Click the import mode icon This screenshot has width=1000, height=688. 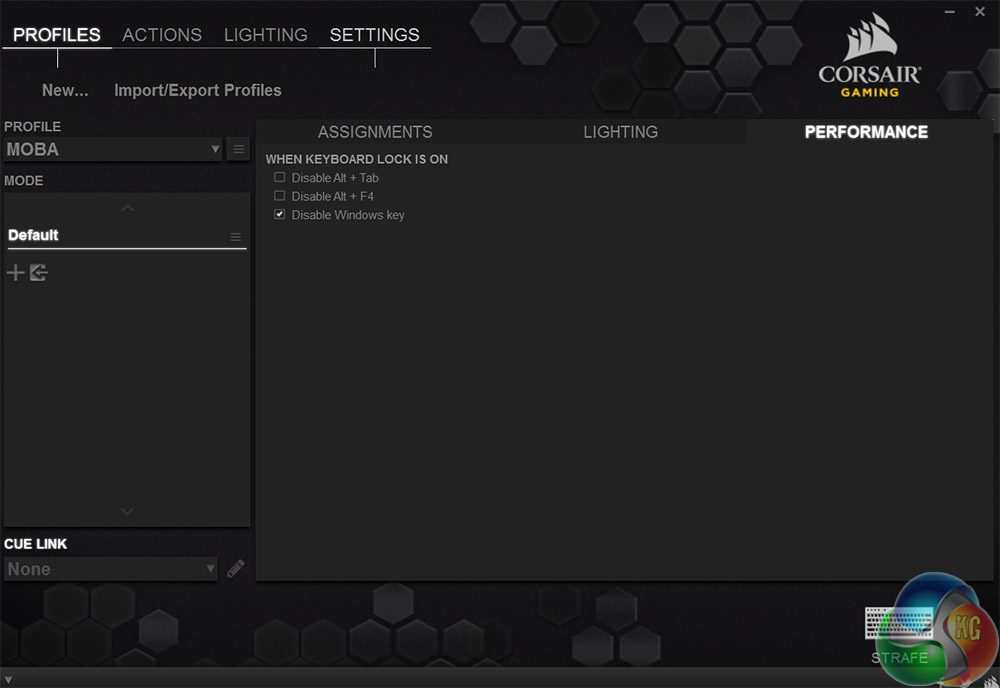click(x=38, y=273)
